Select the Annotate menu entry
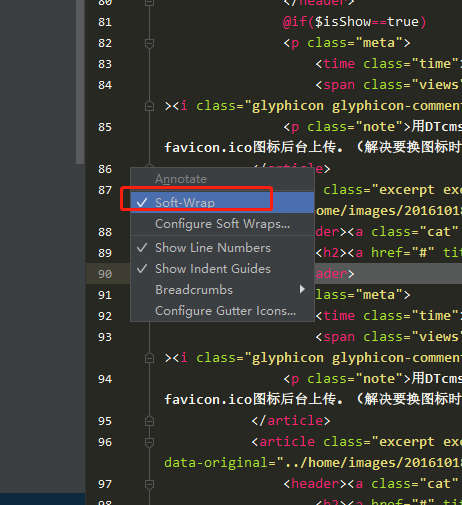462x505 pixels. coord(222,179)
